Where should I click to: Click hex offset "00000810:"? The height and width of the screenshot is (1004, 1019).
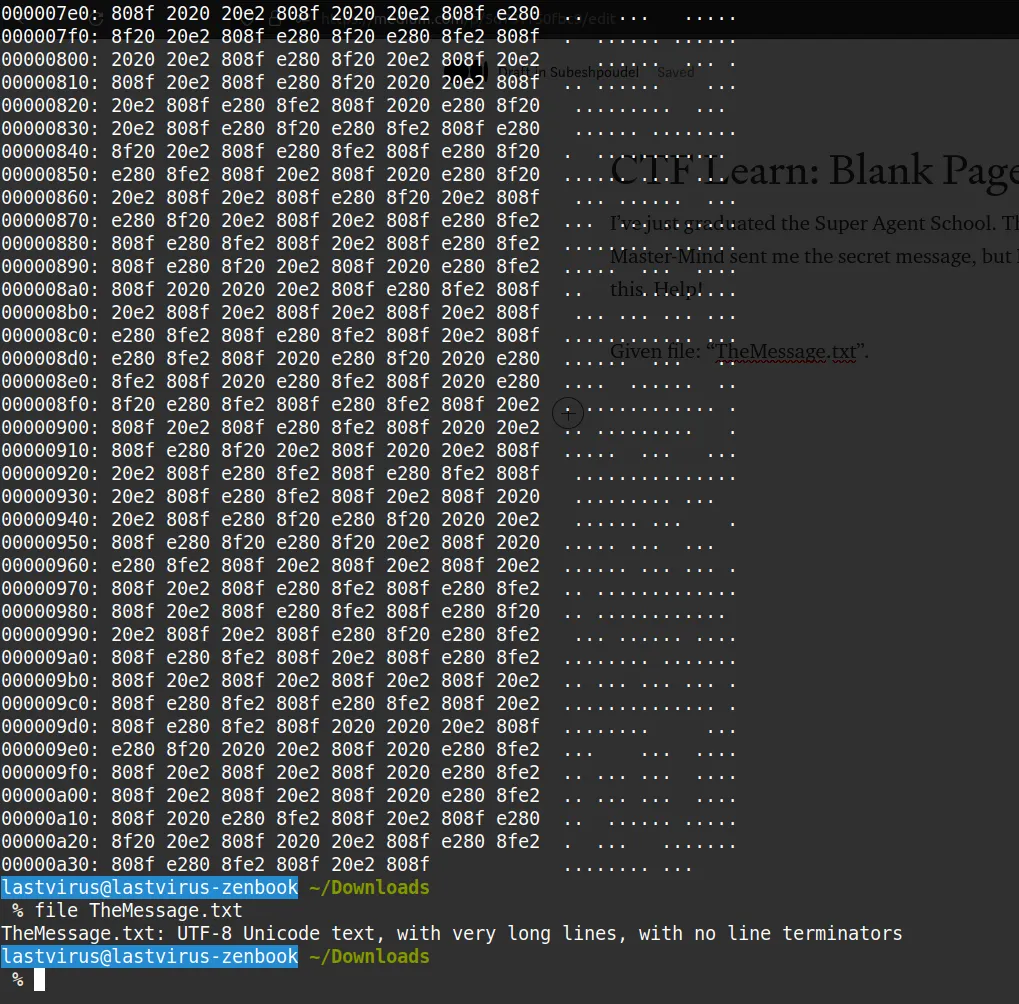(x=50, y=82)
